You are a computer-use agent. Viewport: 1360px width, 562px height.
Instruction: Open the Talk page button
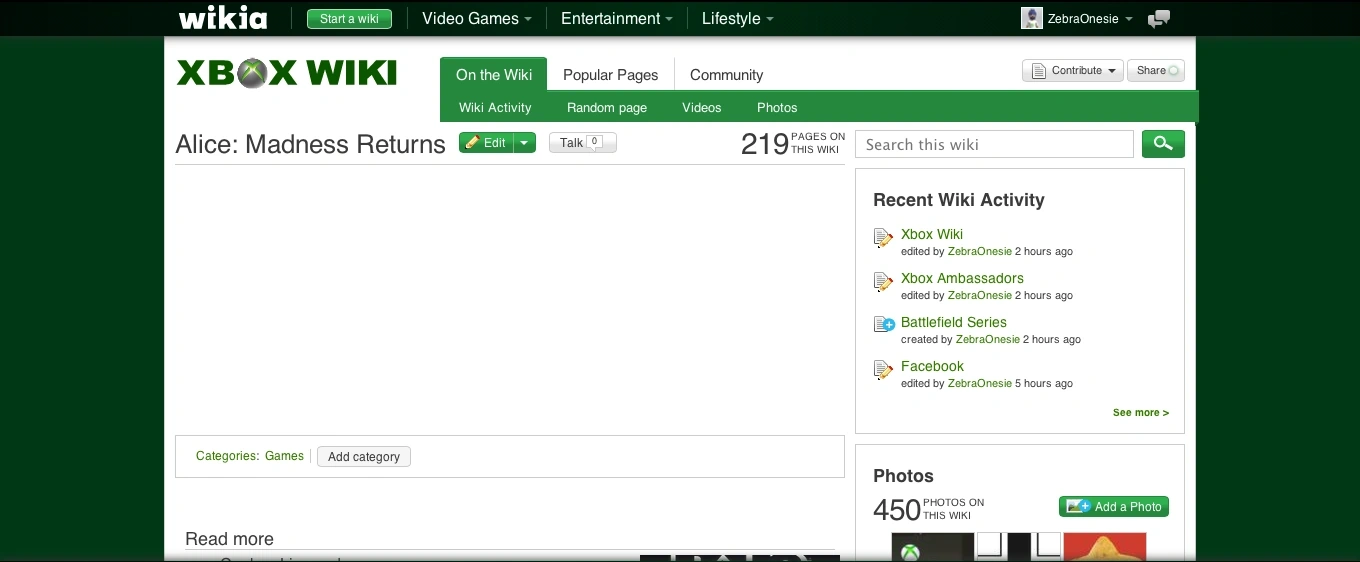tap(583, 143)
